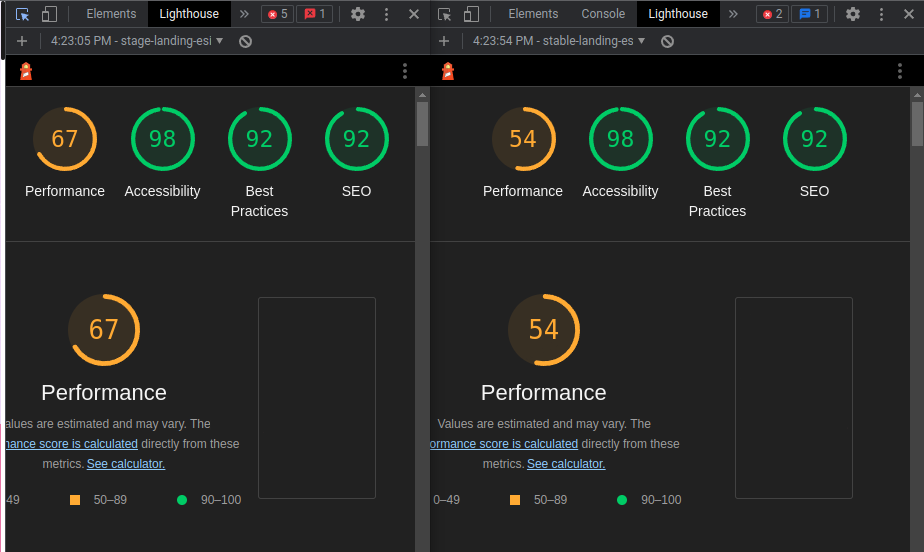The image size is (924, 552).
Task: Click the plus icon to start a new report in left panel
Action: (x=22, y=41)
